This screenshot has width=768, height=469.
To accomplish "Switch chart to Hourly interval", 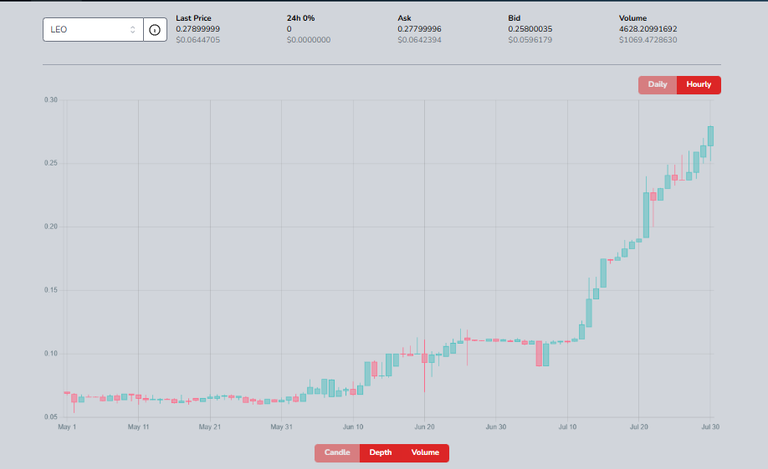I will [698, 85].
